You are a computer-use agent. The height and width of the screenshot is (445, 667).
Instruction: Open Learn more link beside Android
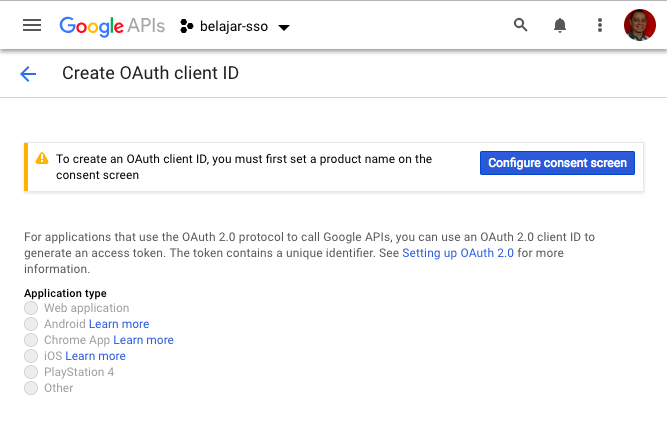tap(119, 324)
